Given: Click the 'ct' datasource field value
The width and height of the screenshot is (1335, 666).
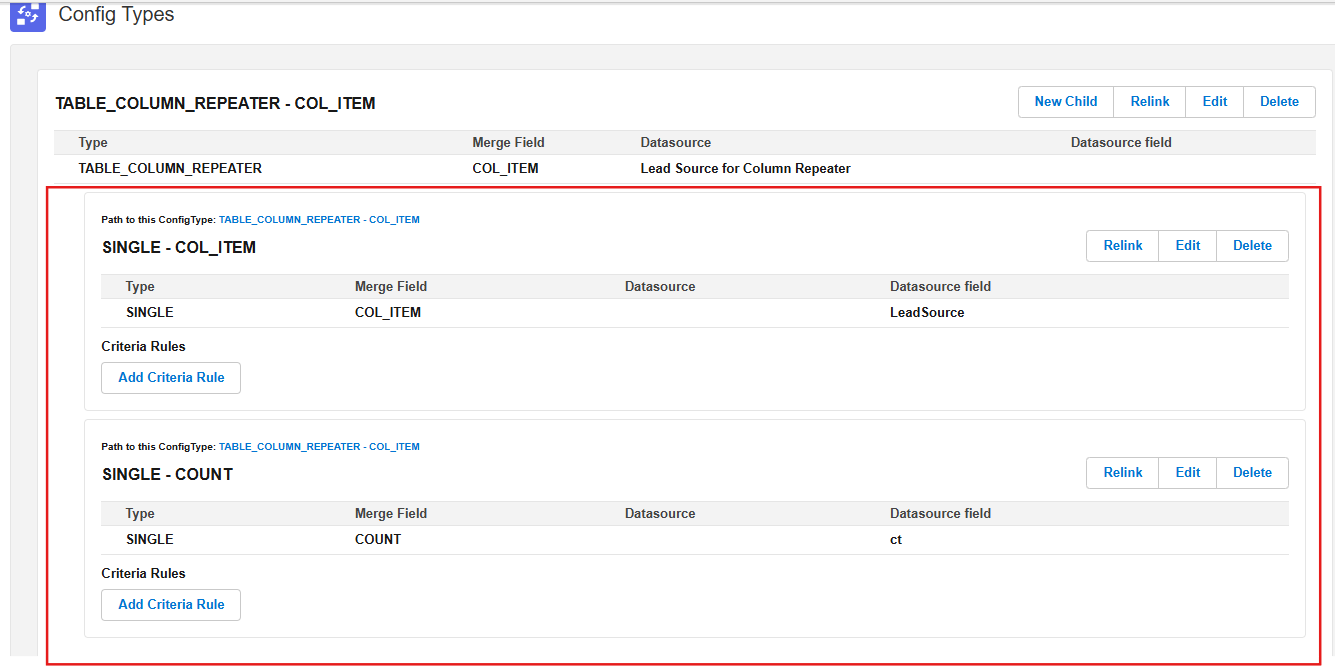Looking at the screenshot, I should pos(896,540).
